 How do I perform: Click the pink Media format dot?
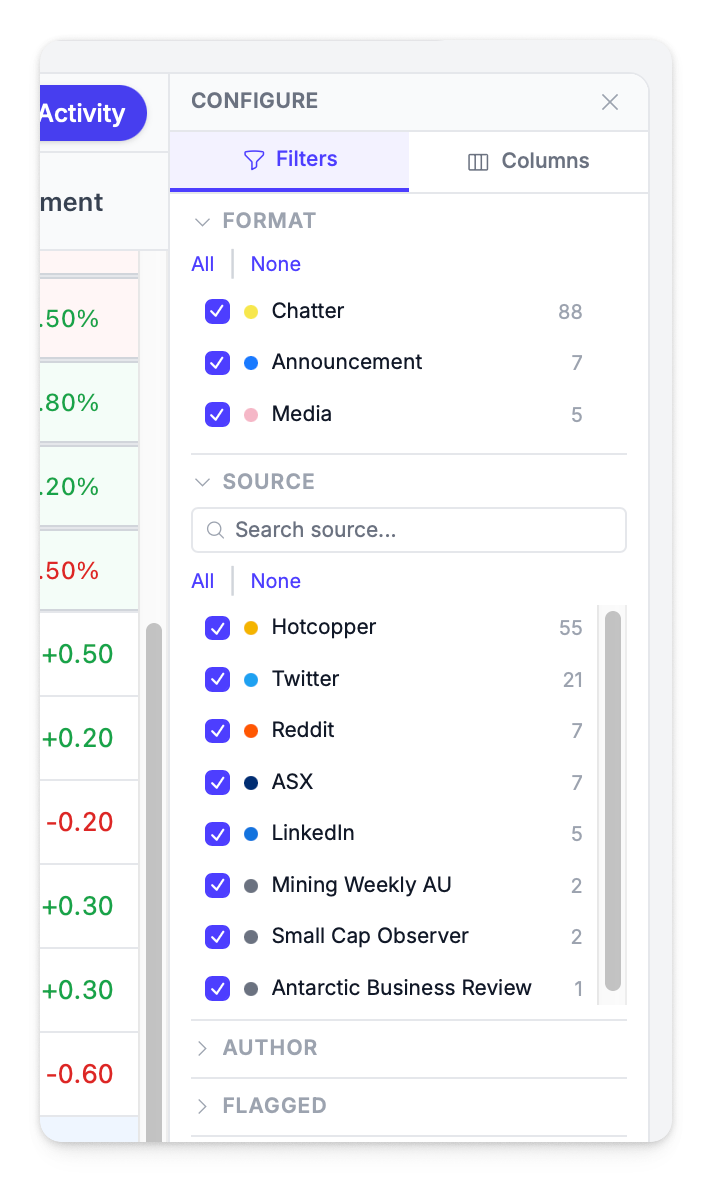251,415
